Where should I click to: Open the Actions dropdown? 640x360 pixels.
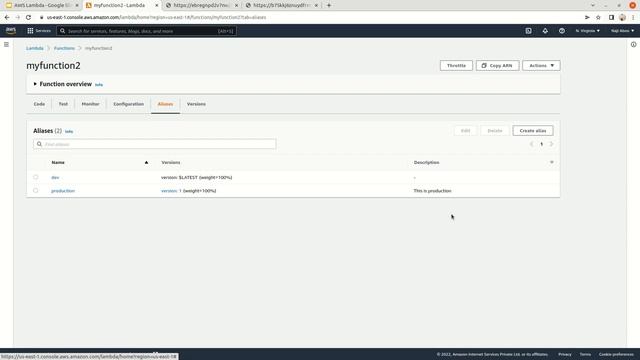541,66
